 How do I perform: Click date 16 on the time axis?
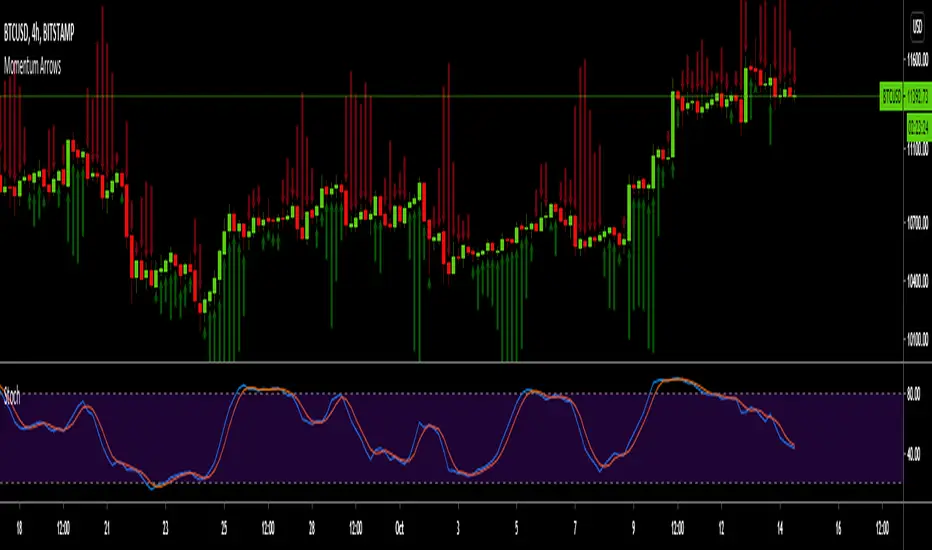coord(838,528)
